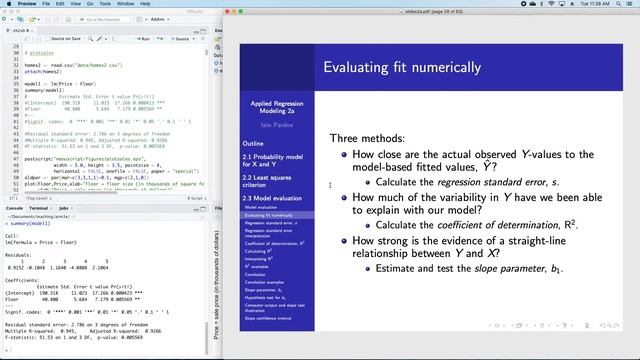
Task: Open Notification Center icon in menu bar
Action: point(629,4)
